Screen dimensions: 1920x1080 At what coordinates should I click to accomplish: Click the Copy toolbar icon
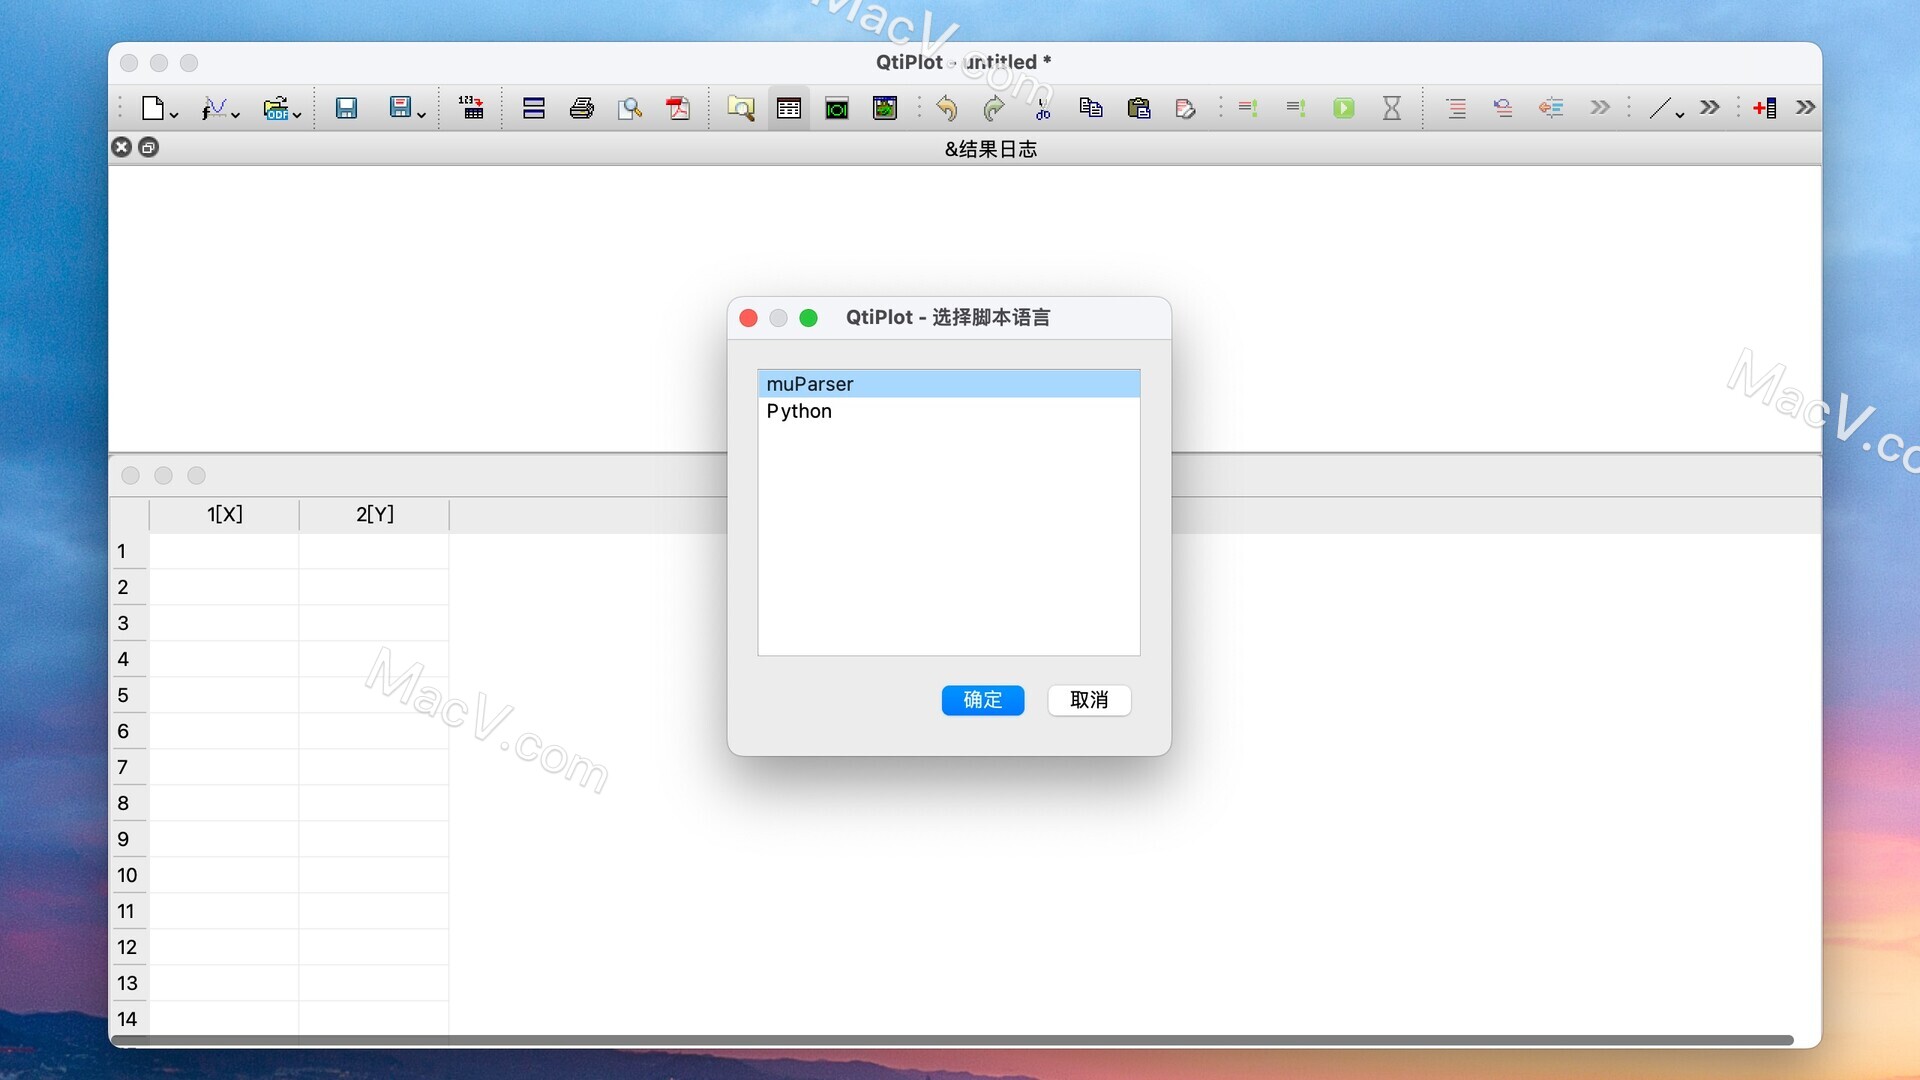[x=1090, y=108]
